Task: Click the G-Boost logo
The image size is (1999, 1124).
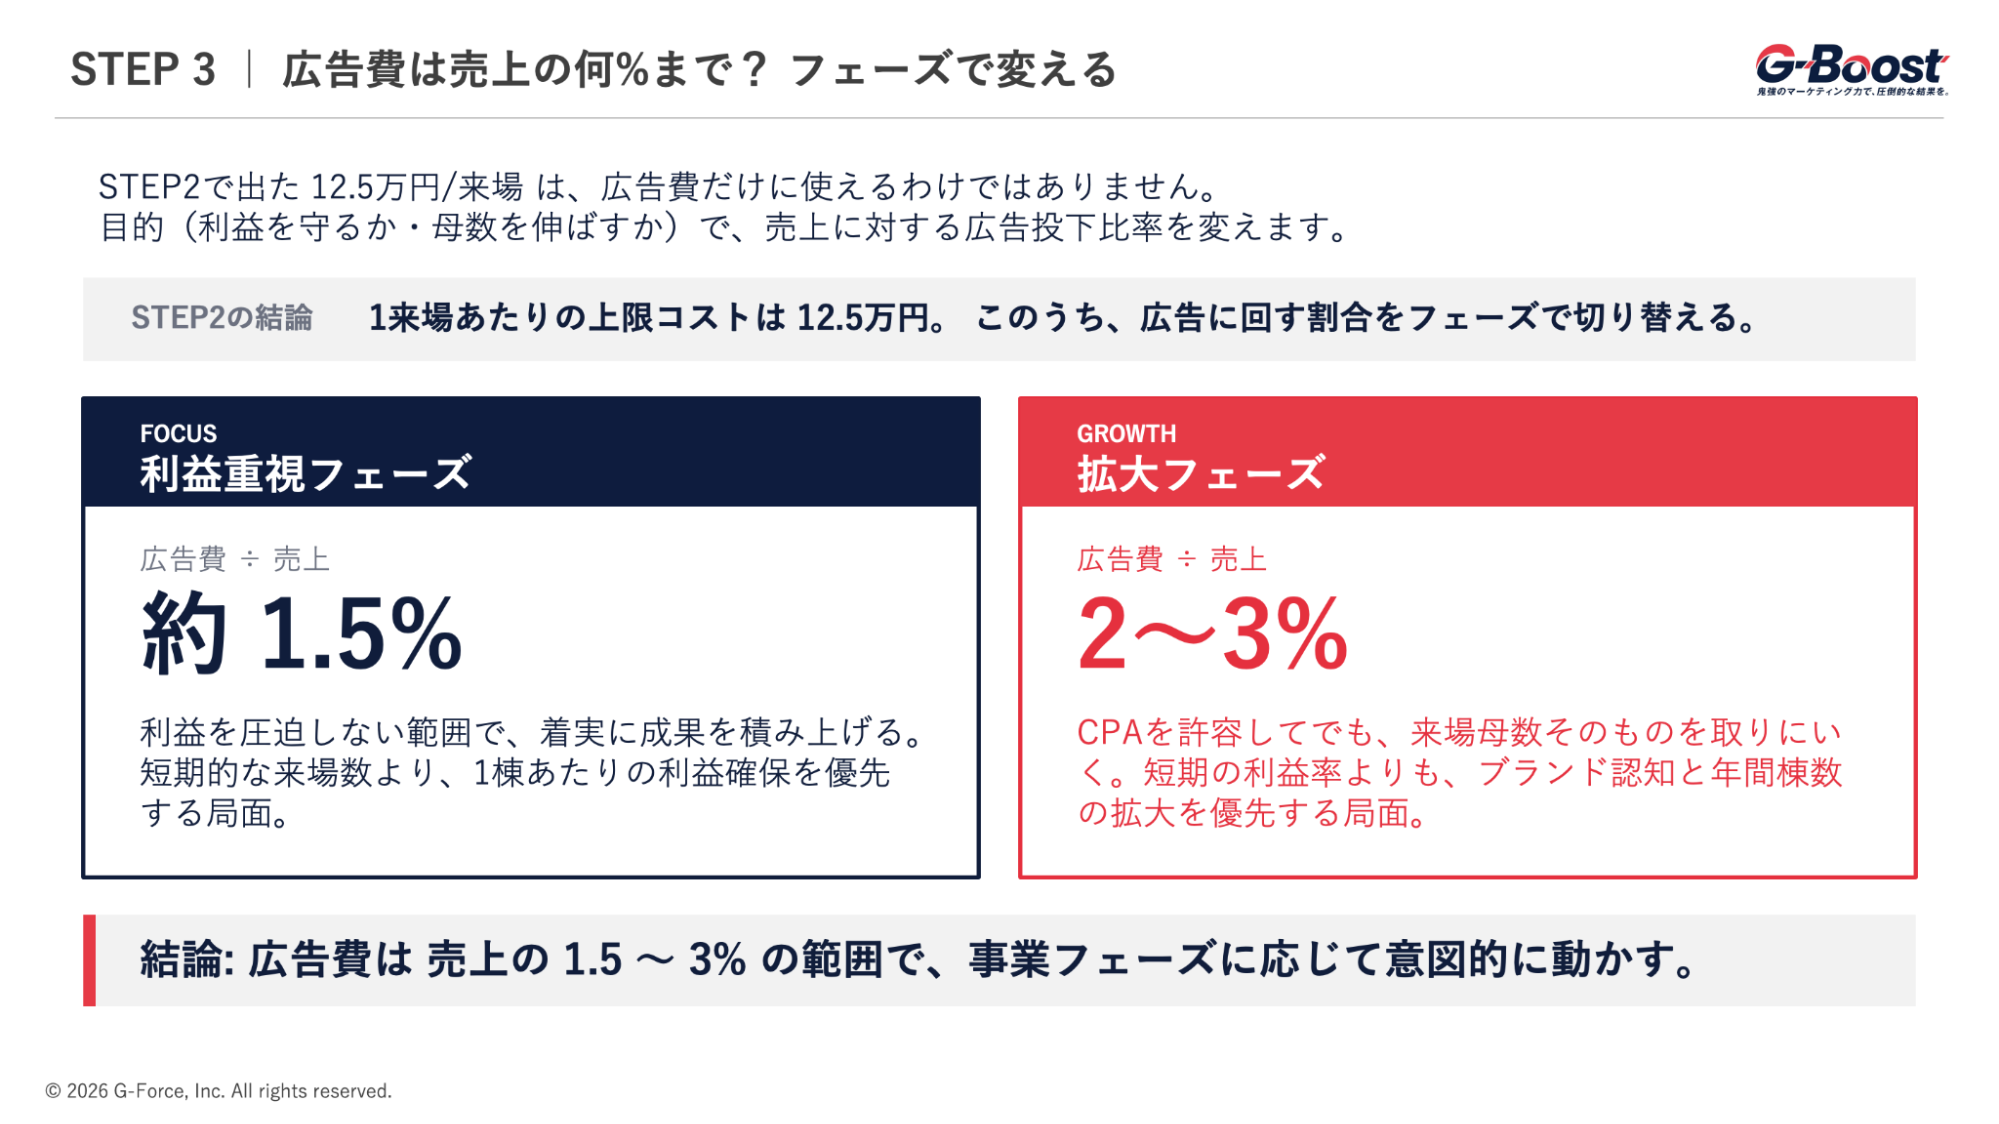Action: coord(1851,65)
